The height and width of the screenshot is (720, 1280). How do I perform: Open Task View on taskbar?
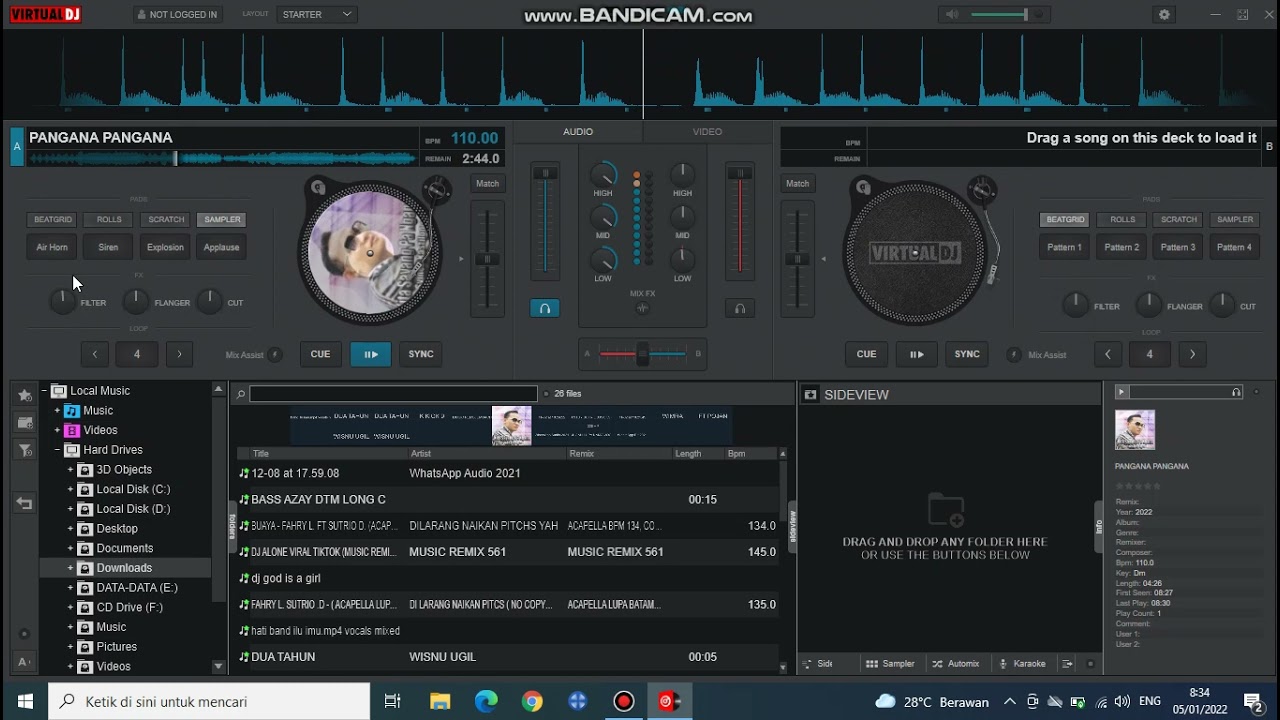click(393, 702)
